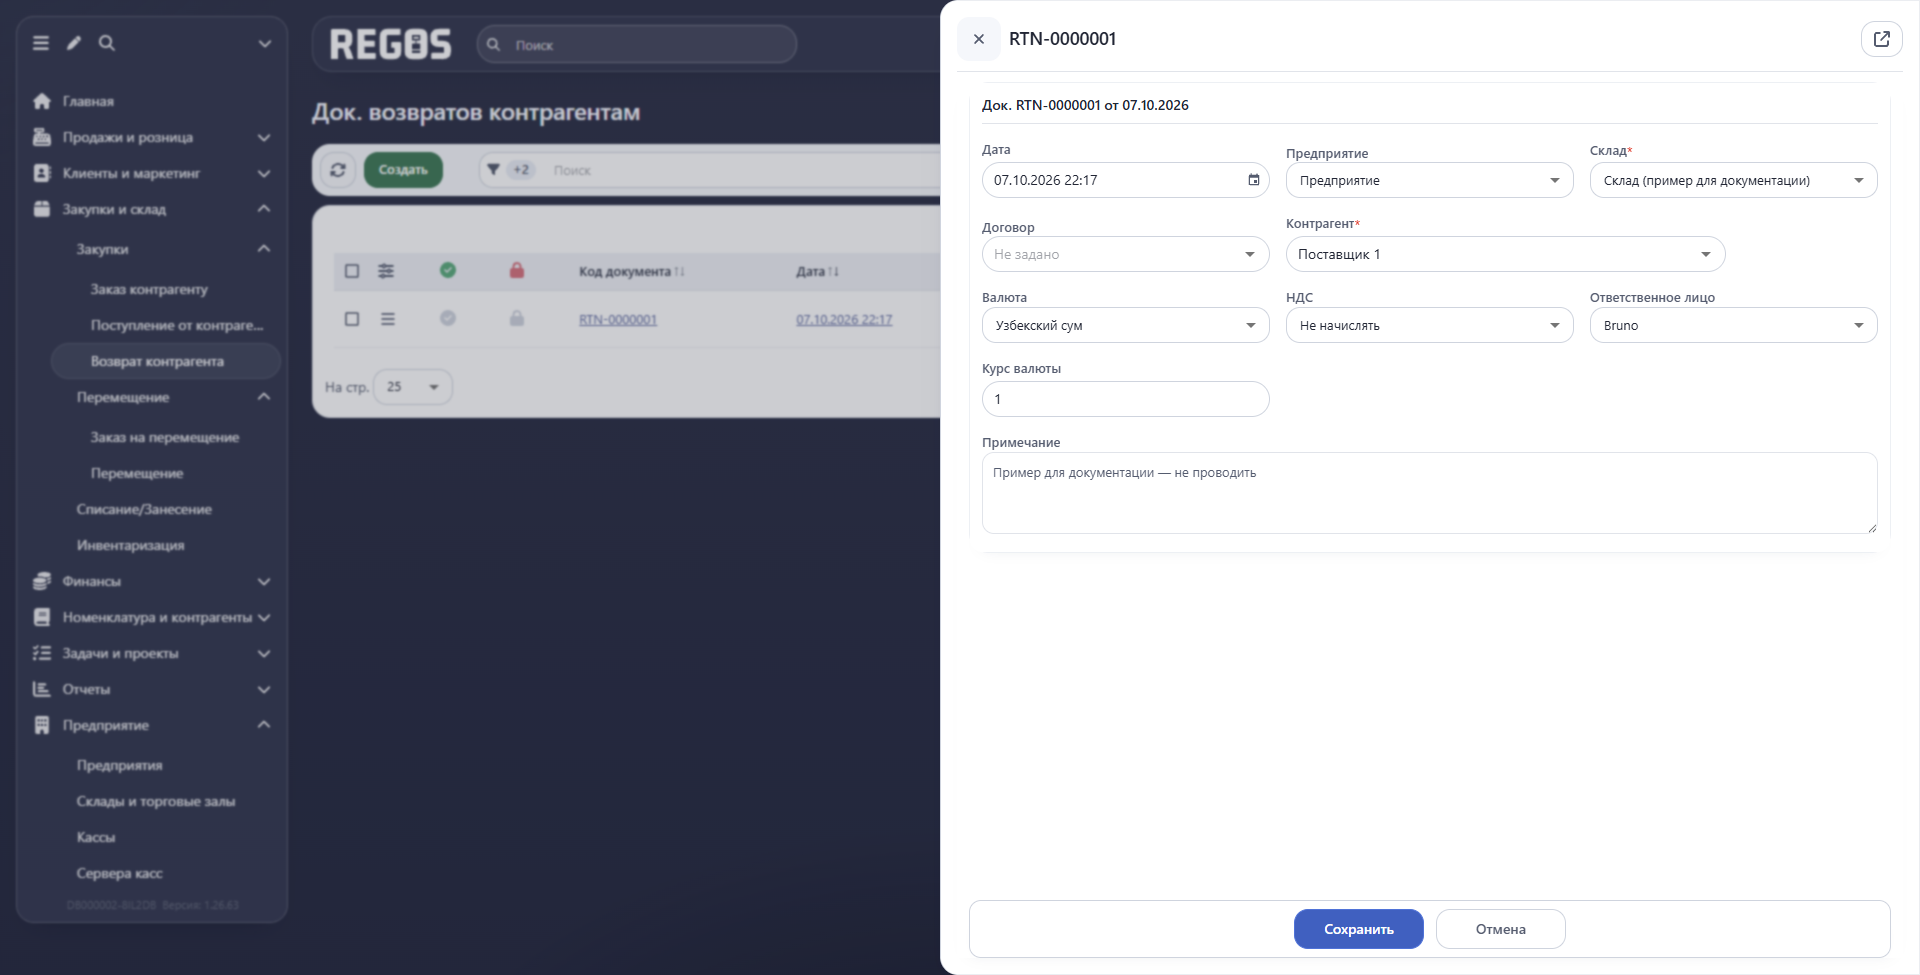The image size is (1920, 975).
Task: Select Инвентаризация in the sidebar
Action: 131,545
